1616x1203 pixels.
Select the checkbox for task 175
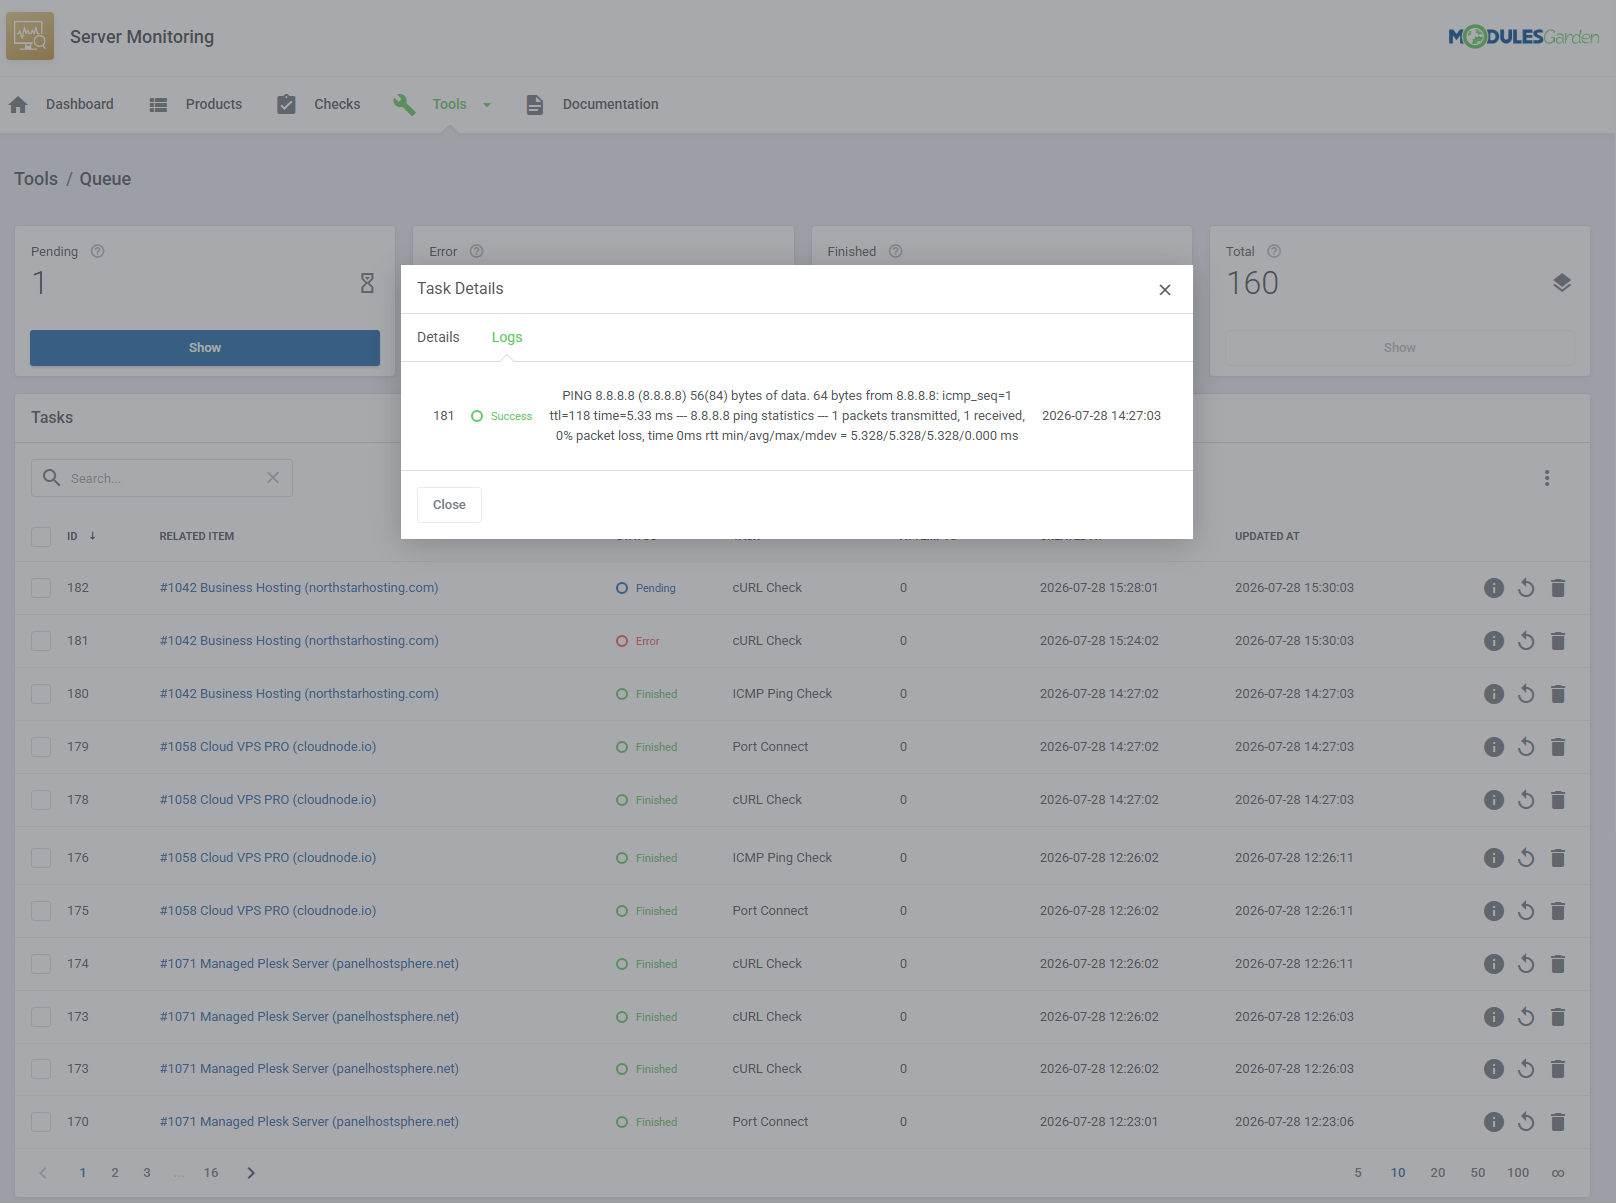coord(41,911)
